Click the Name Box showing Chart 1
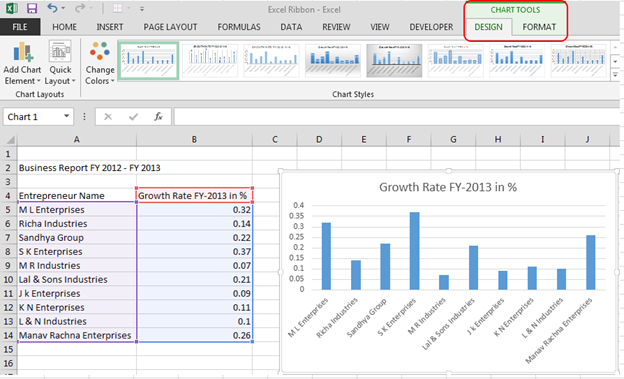The image size is (624, 379). point(32,117)
